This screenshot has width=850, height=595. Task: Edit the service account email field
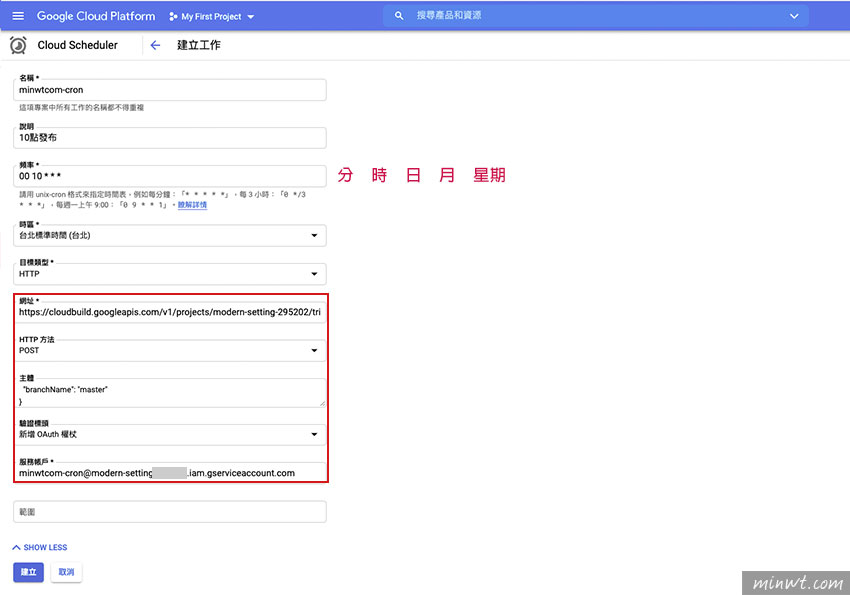click(x=170, y=473)
